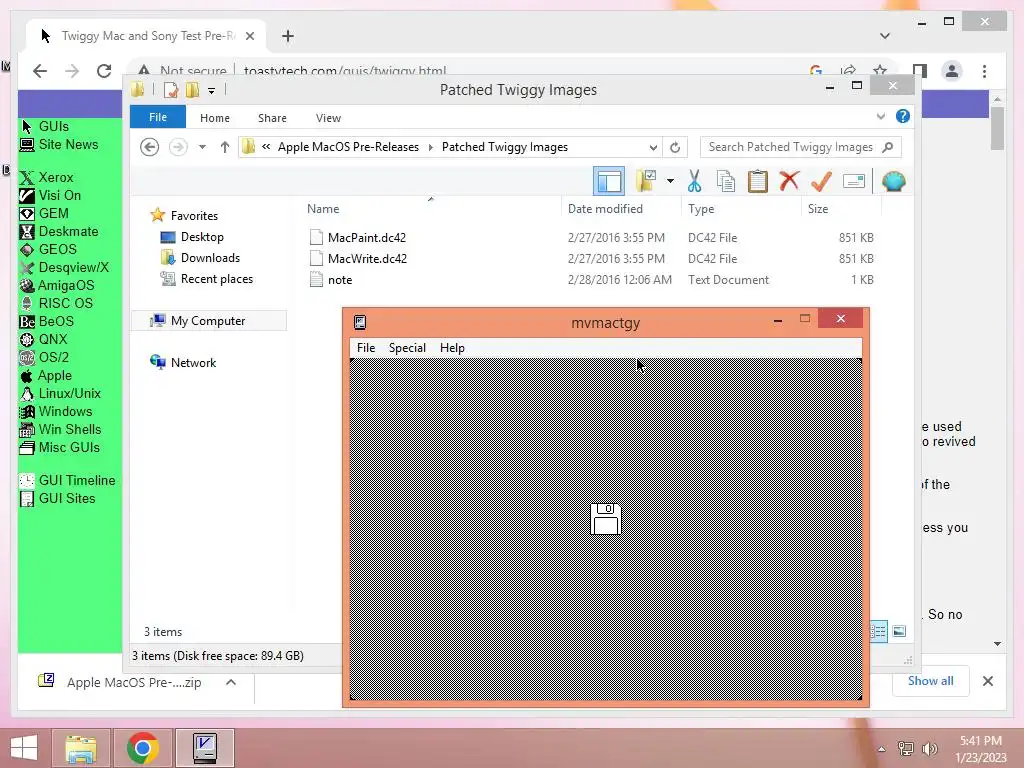Click the Search Patched Twiggy Images field
The height and width of the screenshot is (768, 1024).
click(x=801, y=147)
